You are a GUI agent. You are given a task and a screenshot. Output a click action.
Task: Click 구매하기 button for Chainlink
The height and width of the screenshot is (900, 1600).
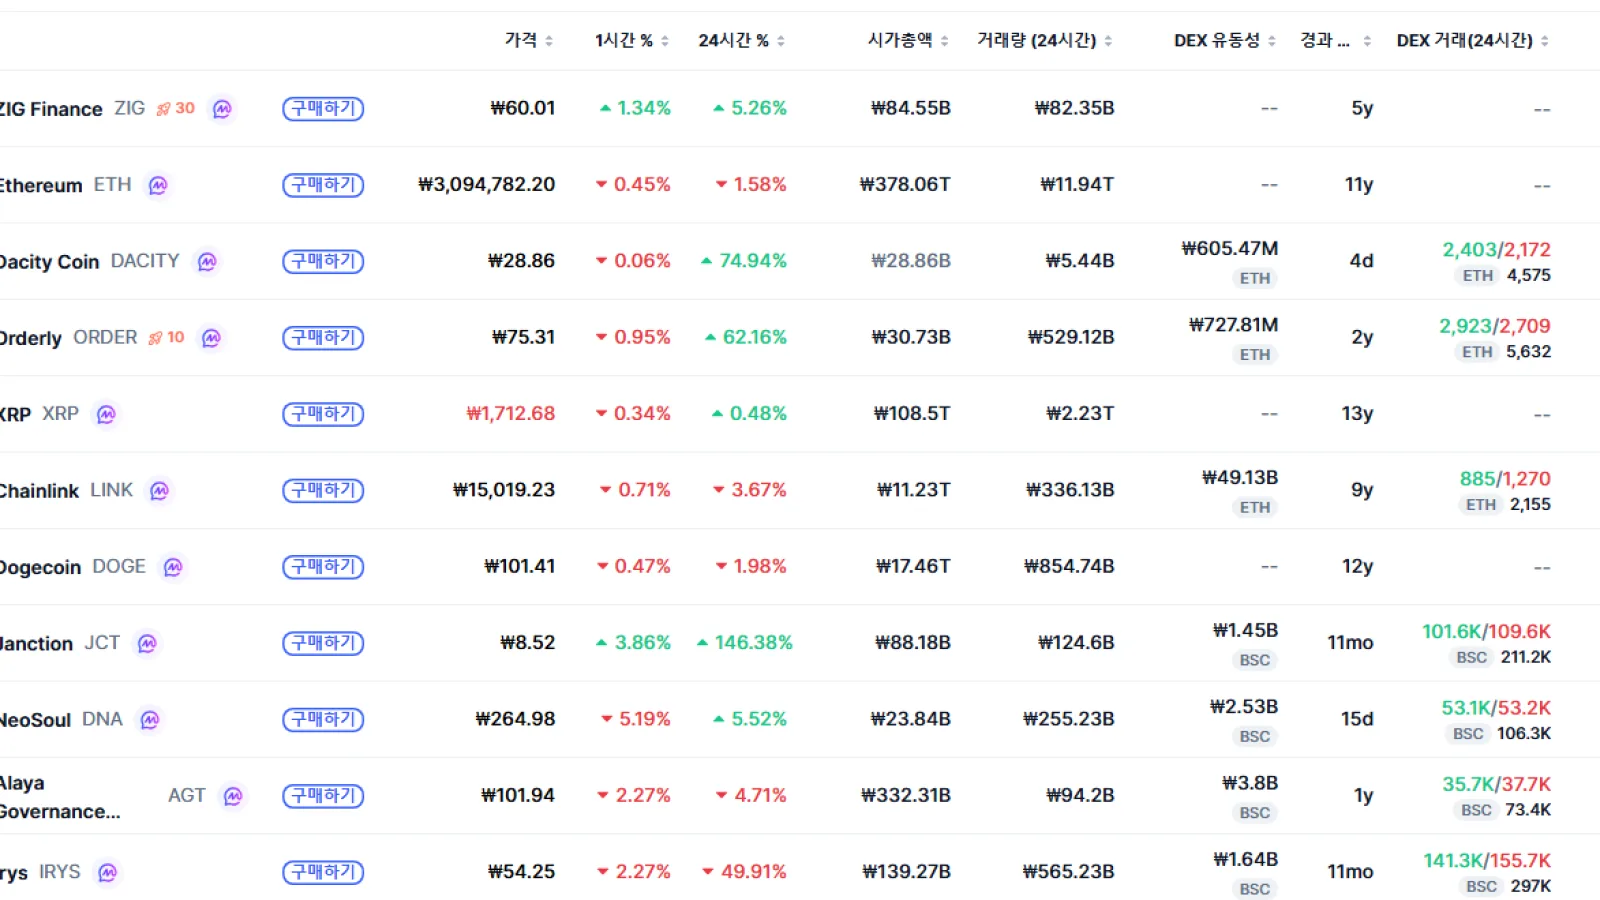pyautogui.click(x=323, y=490)
